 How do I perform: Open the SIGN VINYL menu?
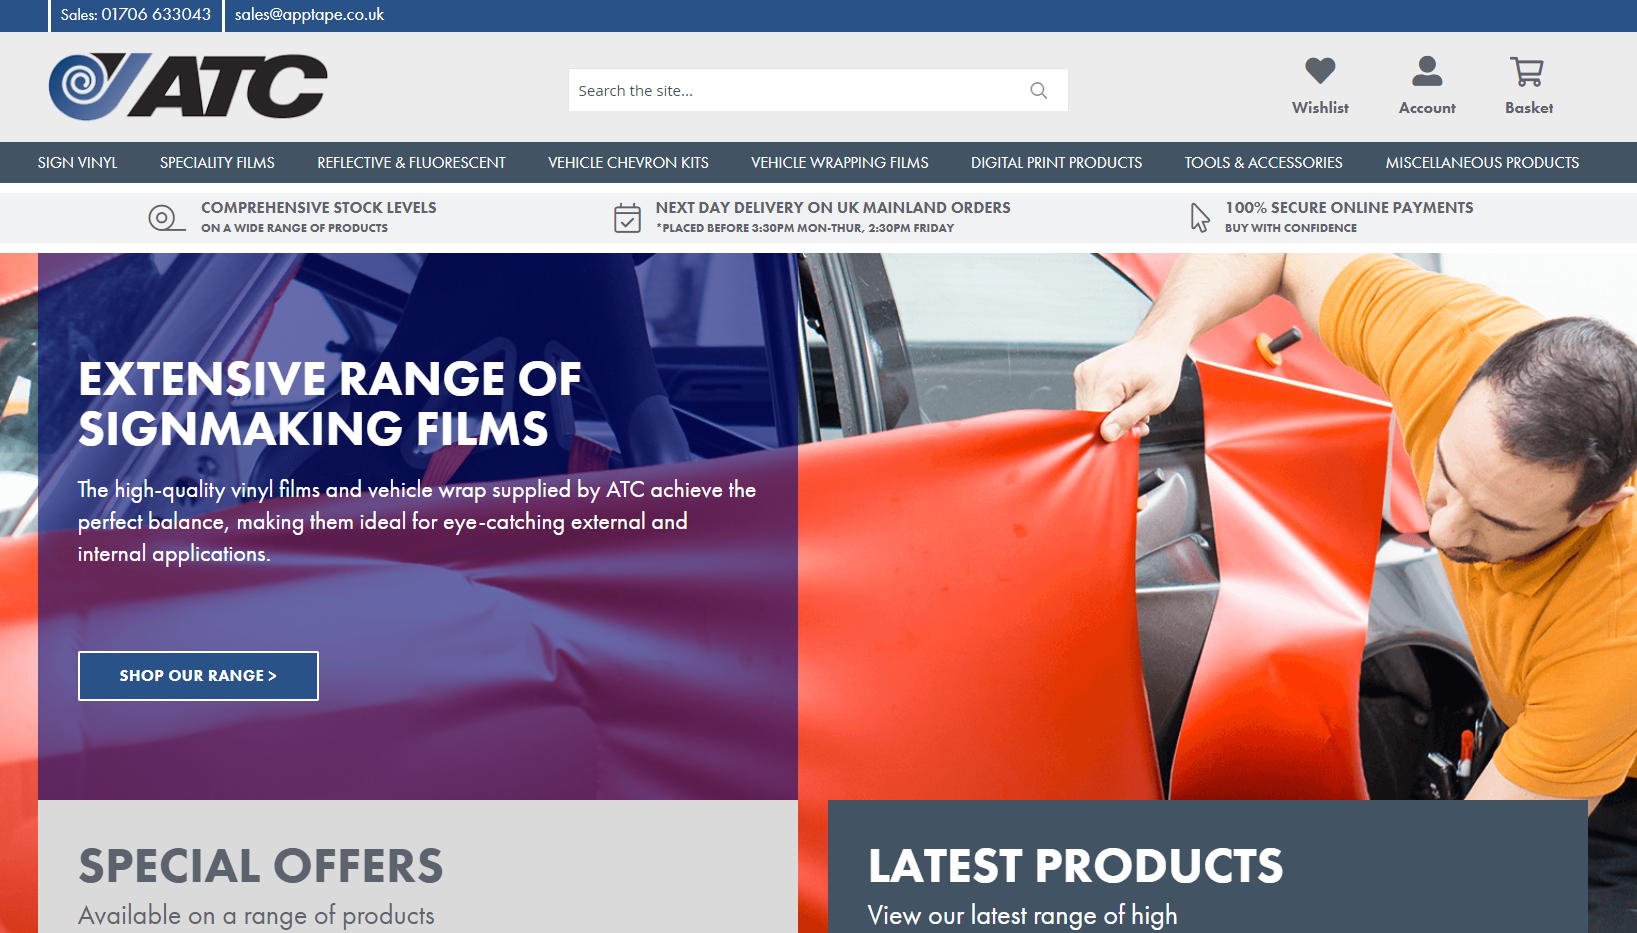click(x=77, y=162)
